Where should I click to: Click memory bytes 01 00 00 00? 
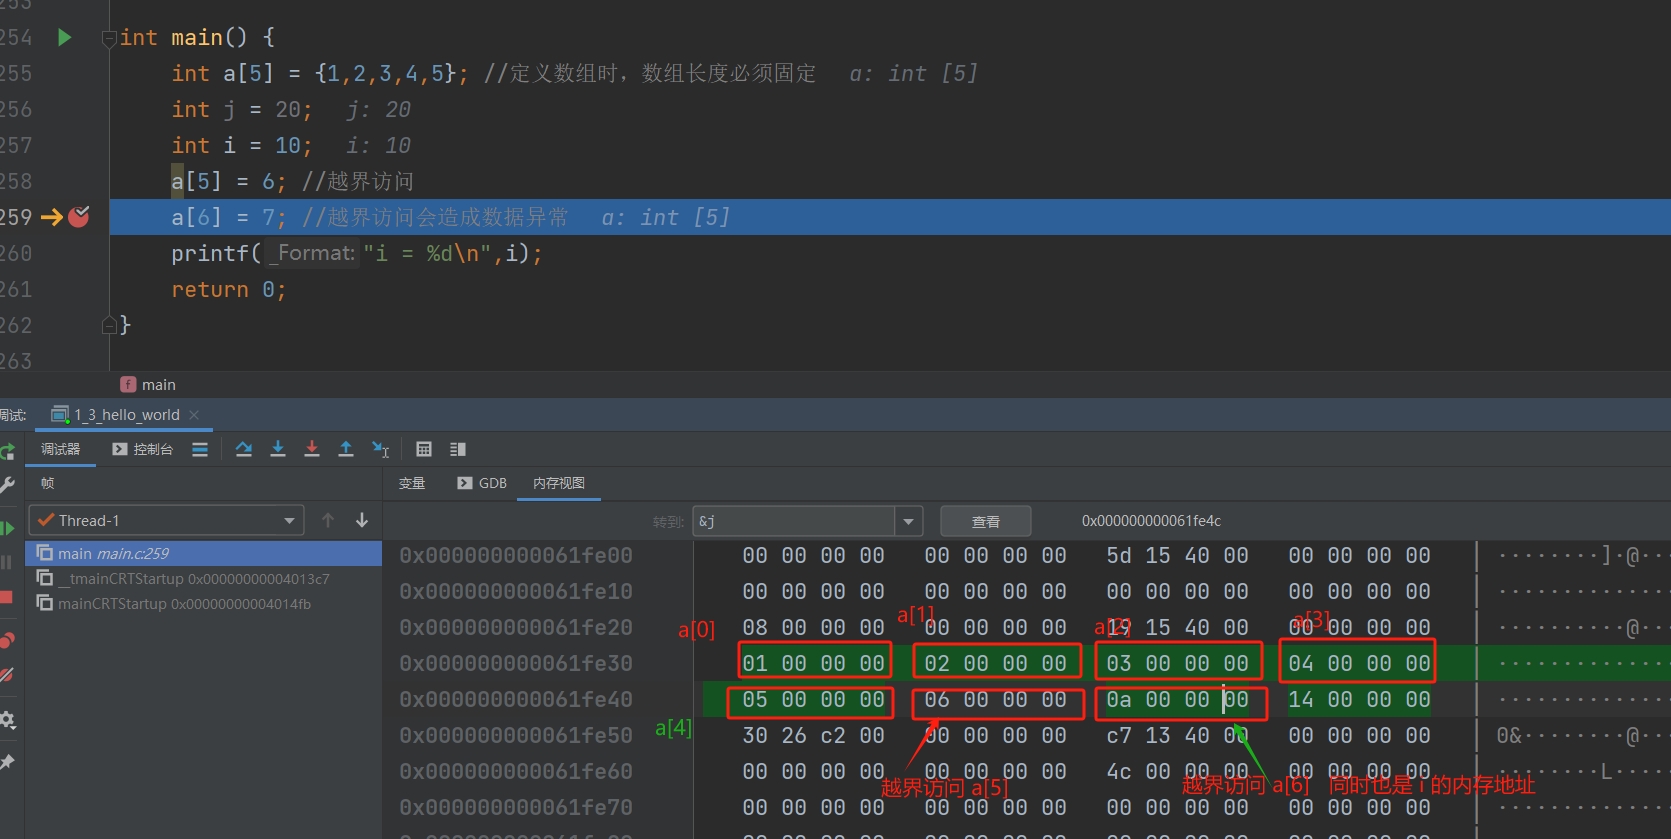813,663
